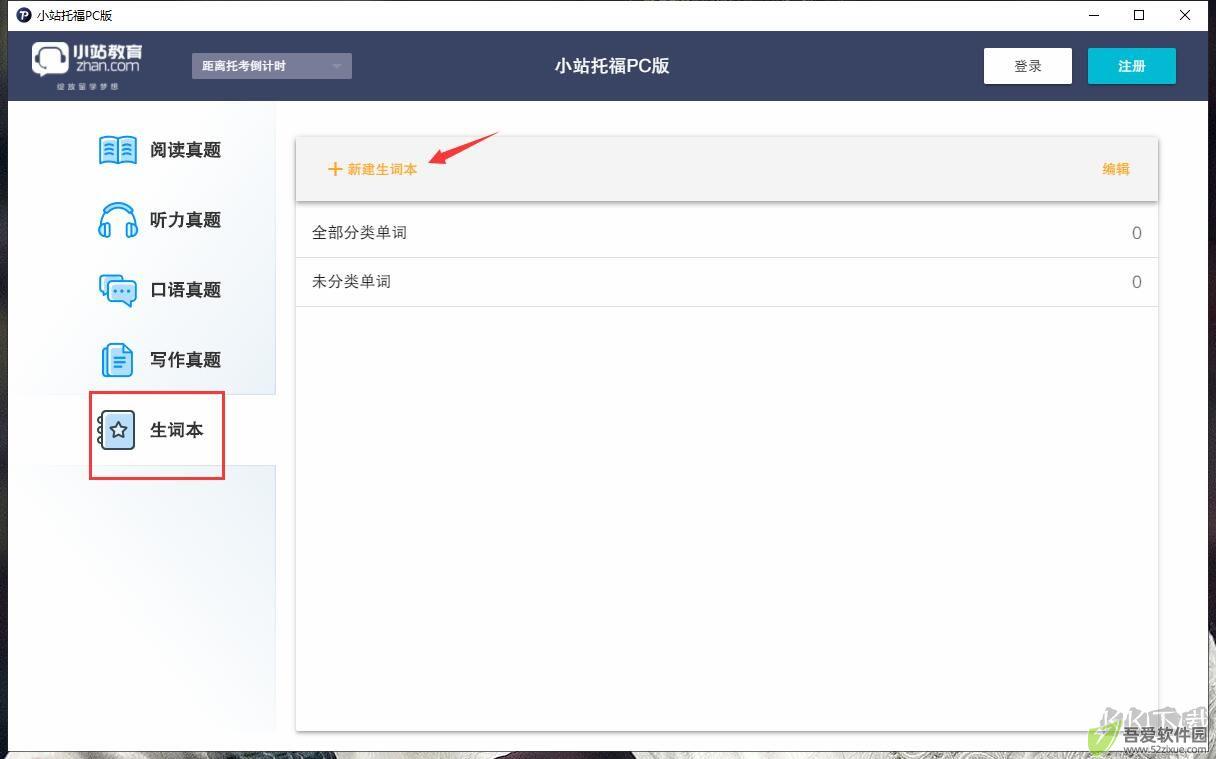The width and height of the screenshot is (1216, 759).
Task: Minimize the 小站托福PC版 window
Action: pyautogui.click(x=1093, y=15)
